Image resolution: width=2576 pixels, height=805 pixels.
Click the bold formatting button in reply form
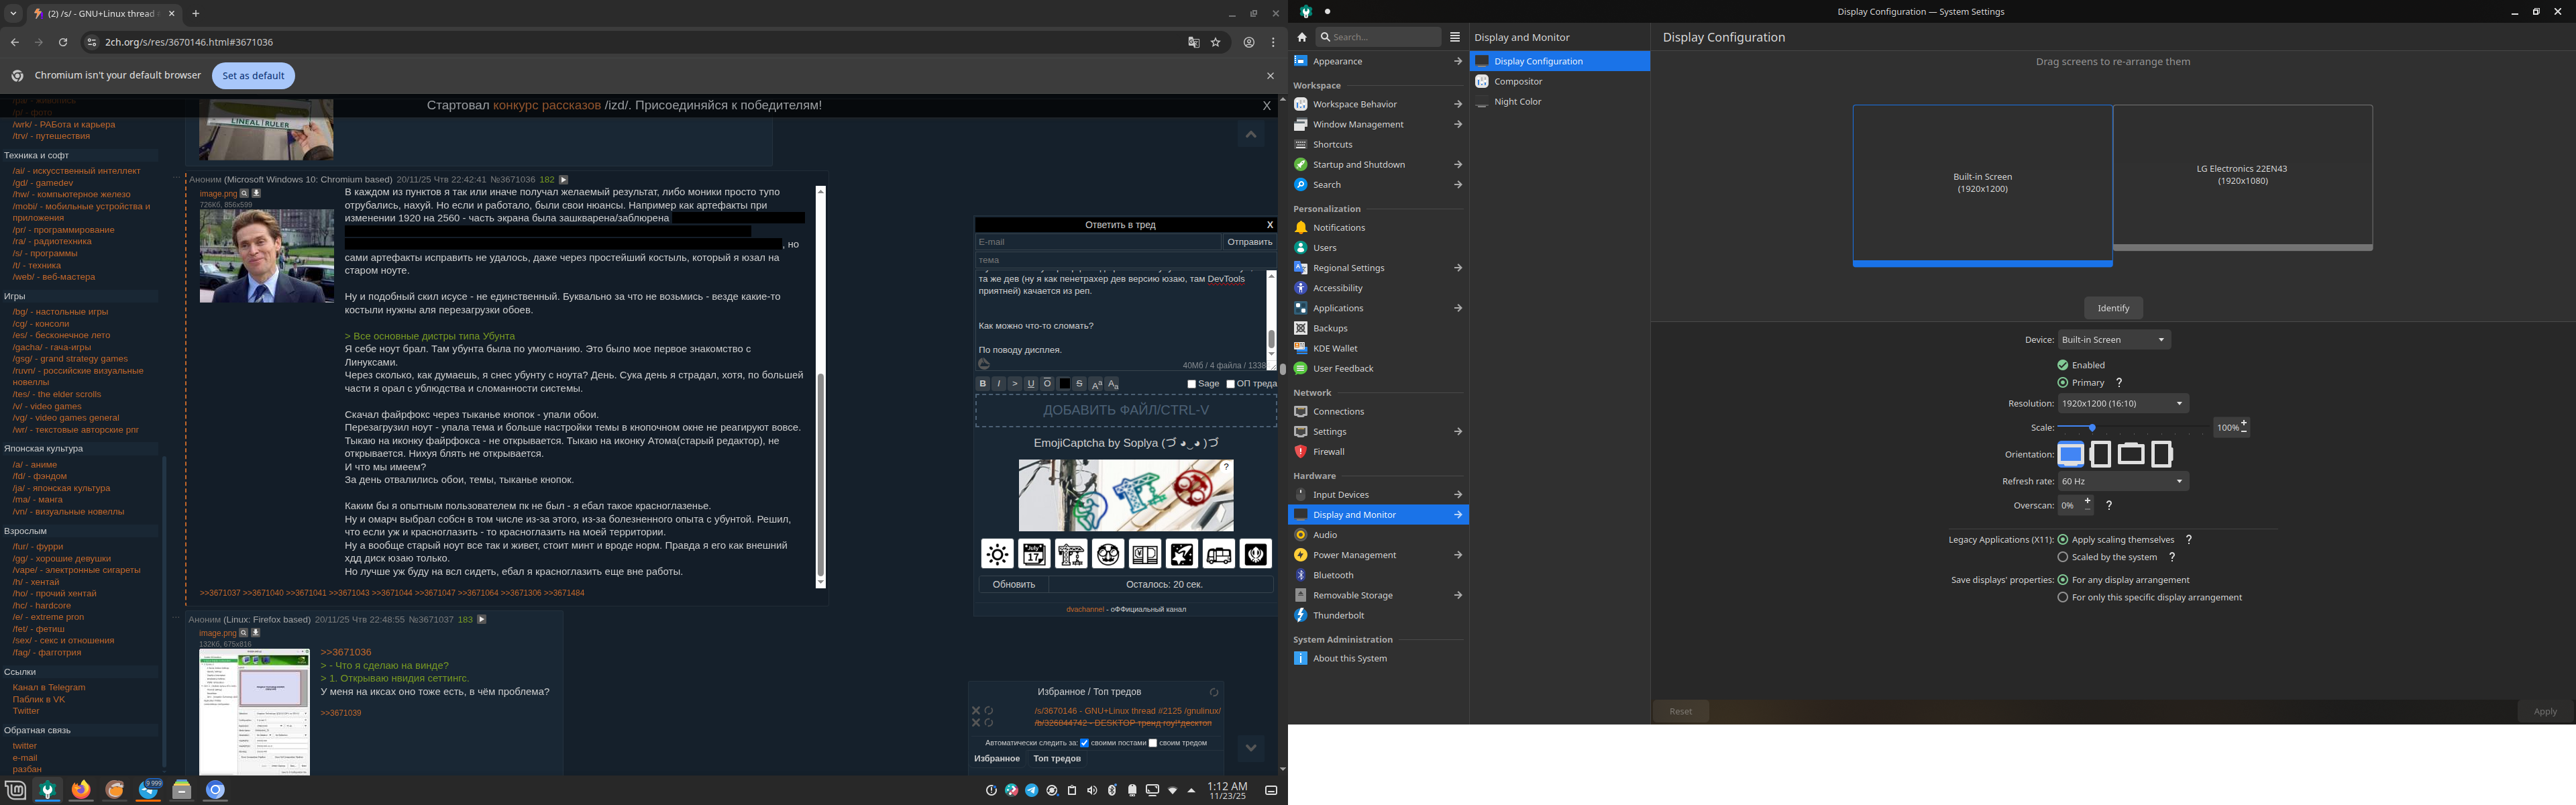coord(983,384)
